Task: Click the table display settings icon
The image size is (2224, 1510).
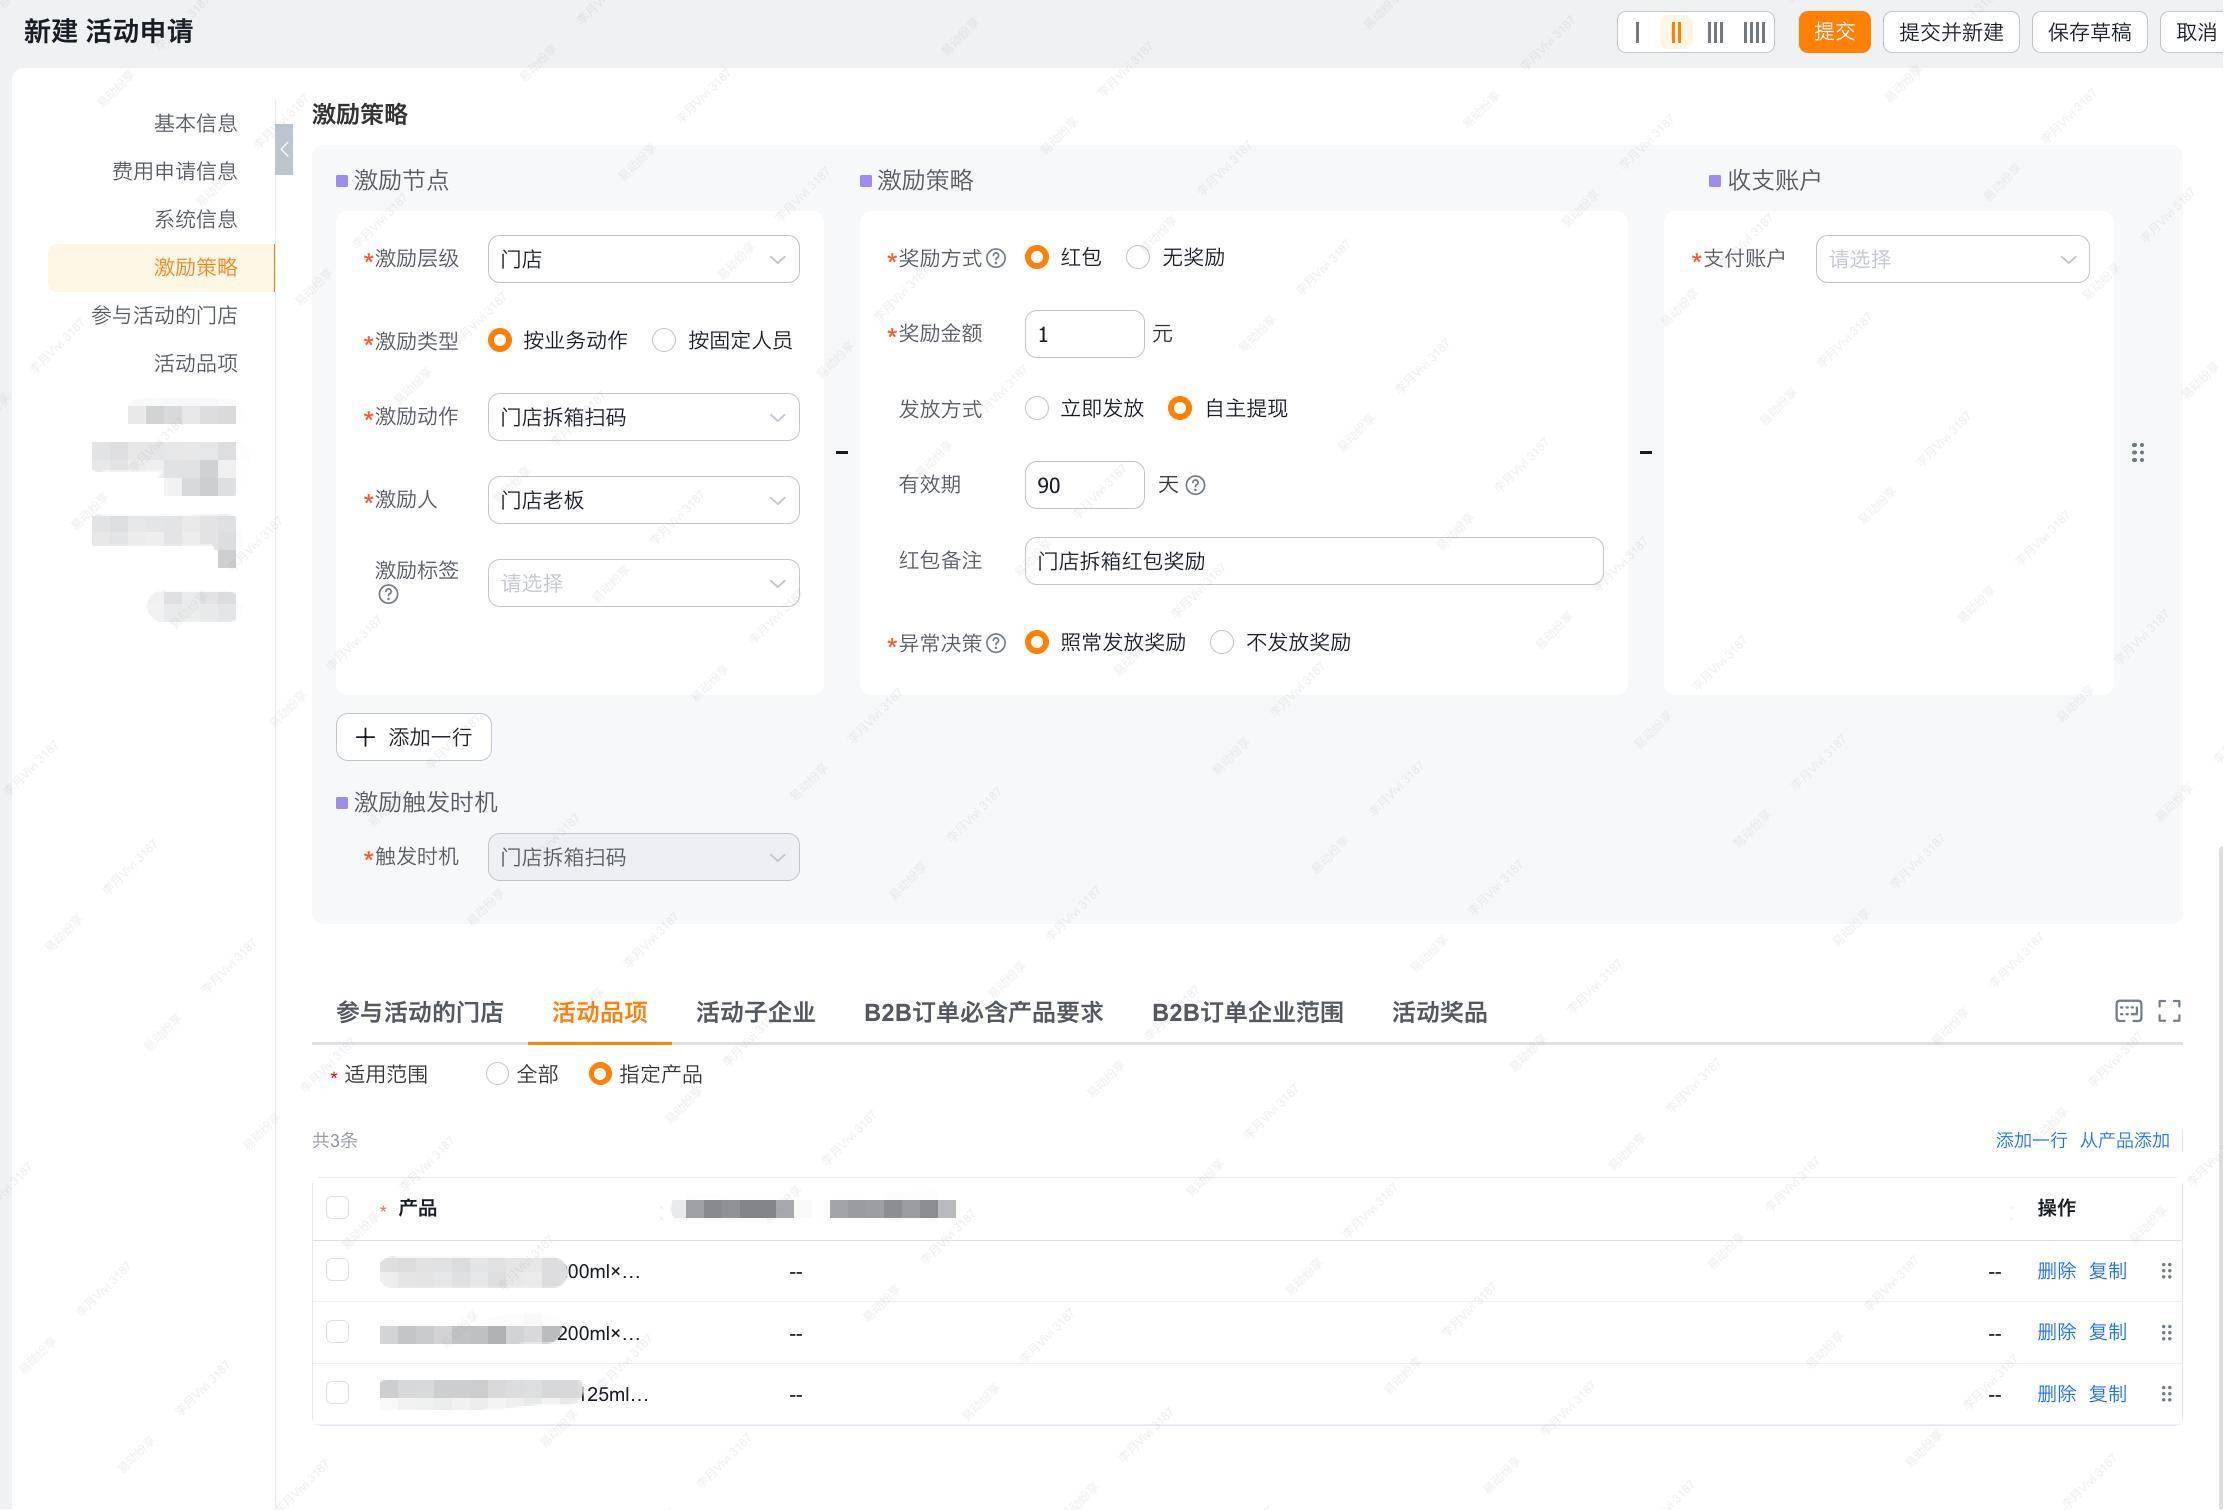Action: pyautogui.click(x=2128, y=1011)
